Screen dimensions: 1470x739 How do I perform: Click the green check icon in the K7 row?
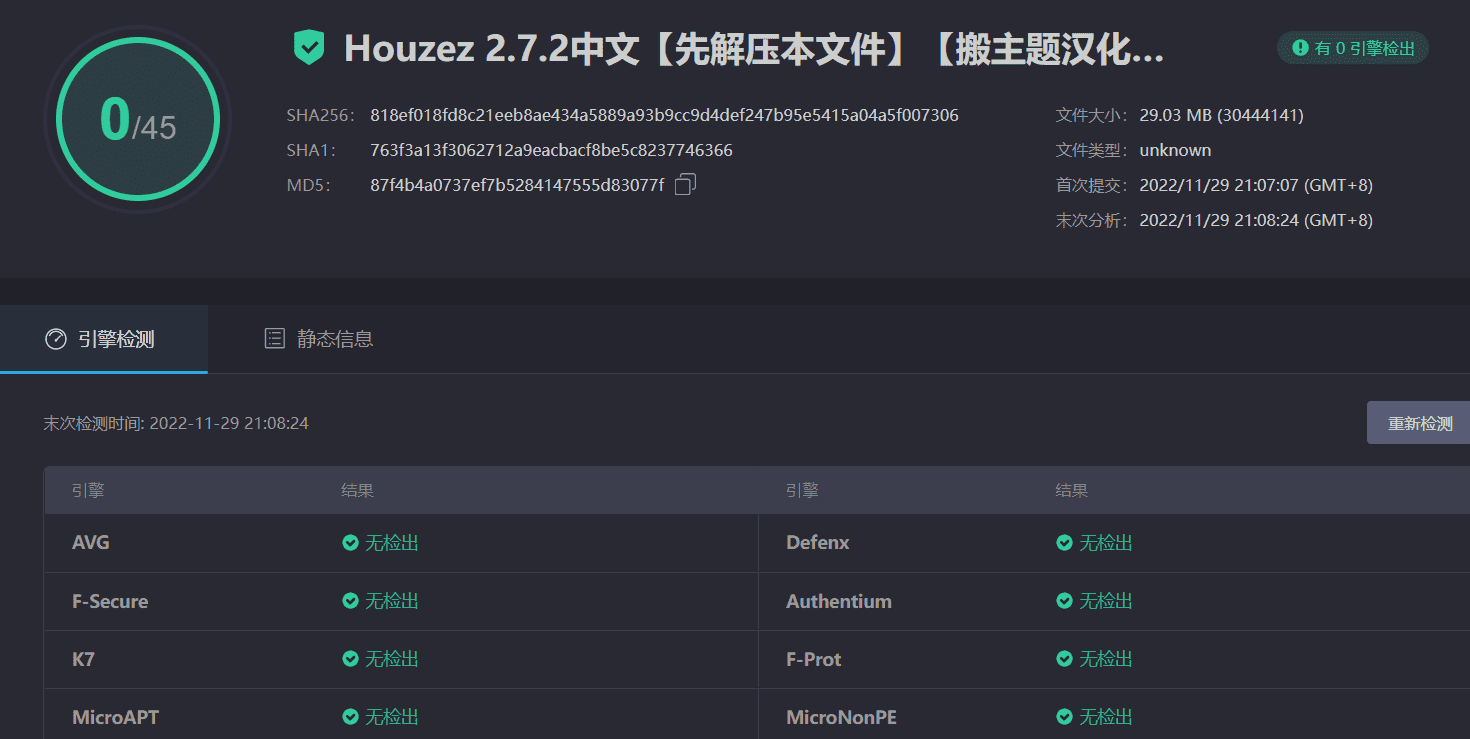[350, 659]
